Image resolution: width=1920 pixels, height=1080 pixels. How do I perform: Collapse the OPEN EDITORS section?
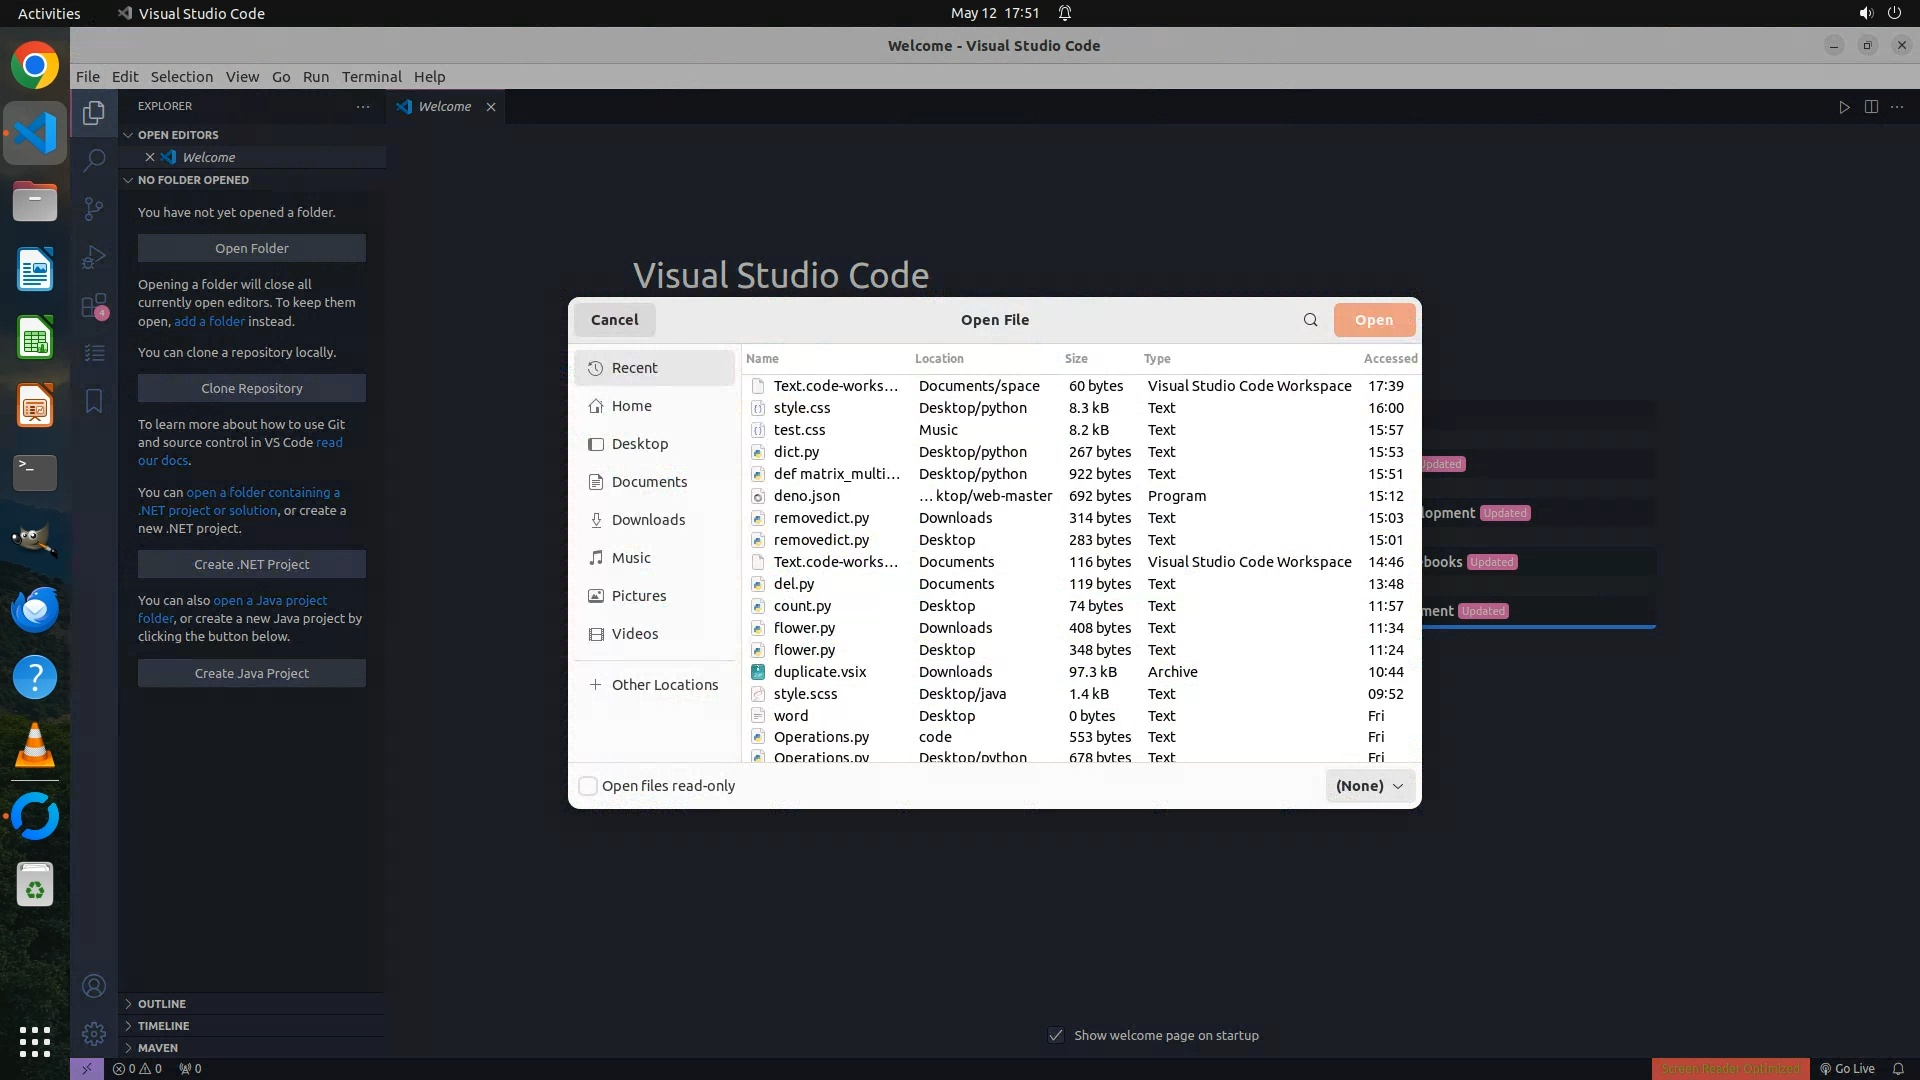coord(177,135)
